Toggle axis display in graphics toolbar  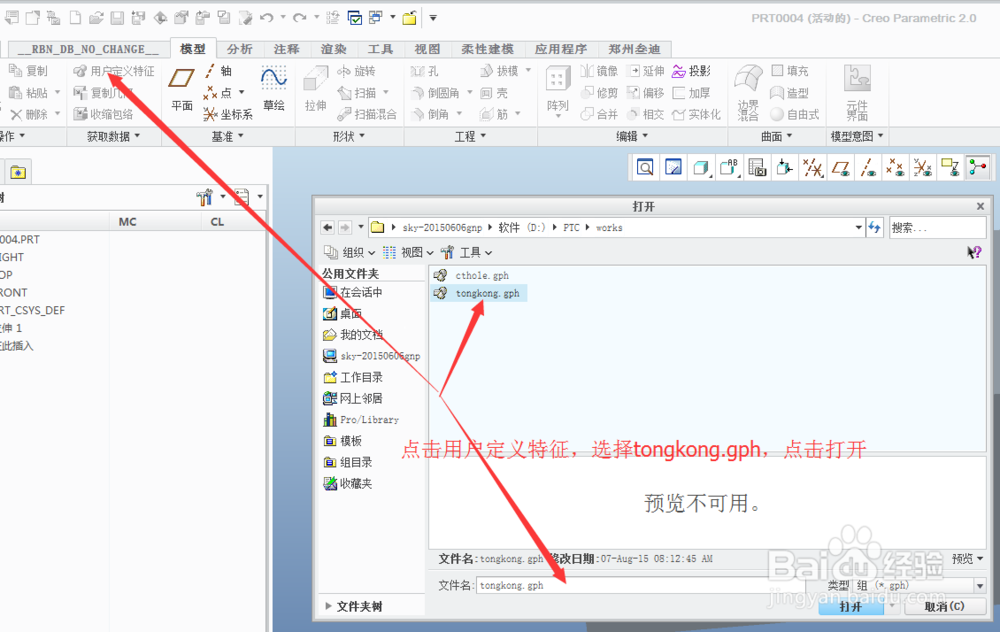coord(868,168)
